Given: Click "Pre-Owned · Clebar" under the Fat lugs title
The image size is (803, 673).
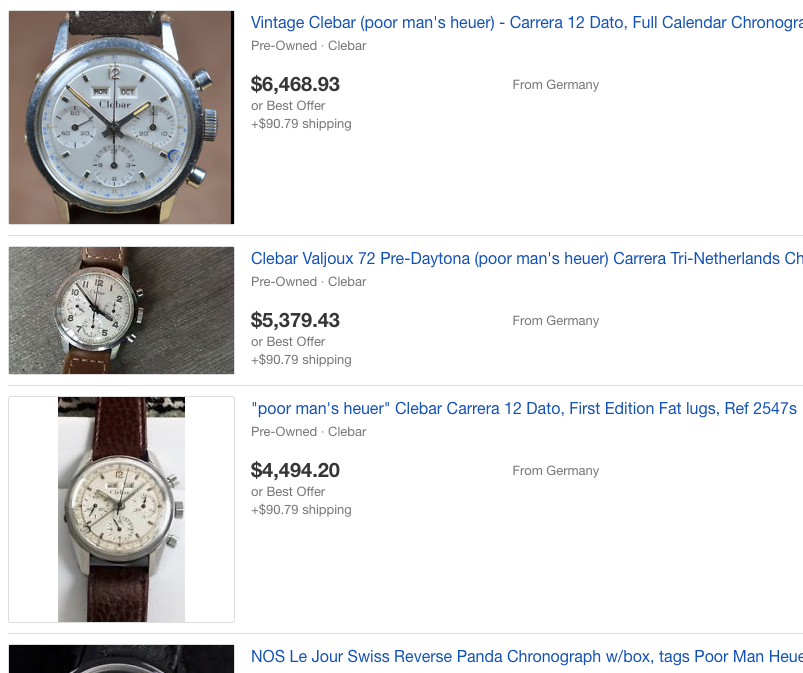Looking at the screenshot, I should click(x=308, y=432).
